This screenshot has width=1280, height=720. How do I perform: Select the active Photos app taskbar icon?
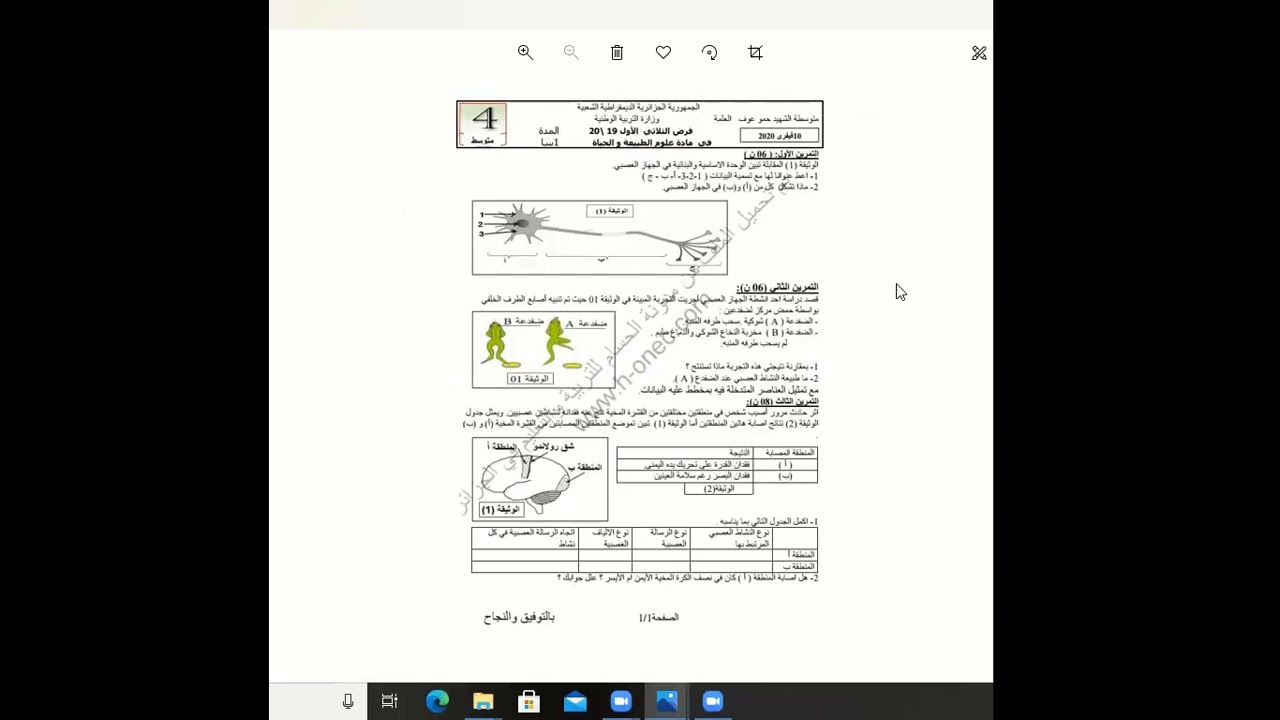click(x=667, y=702)
